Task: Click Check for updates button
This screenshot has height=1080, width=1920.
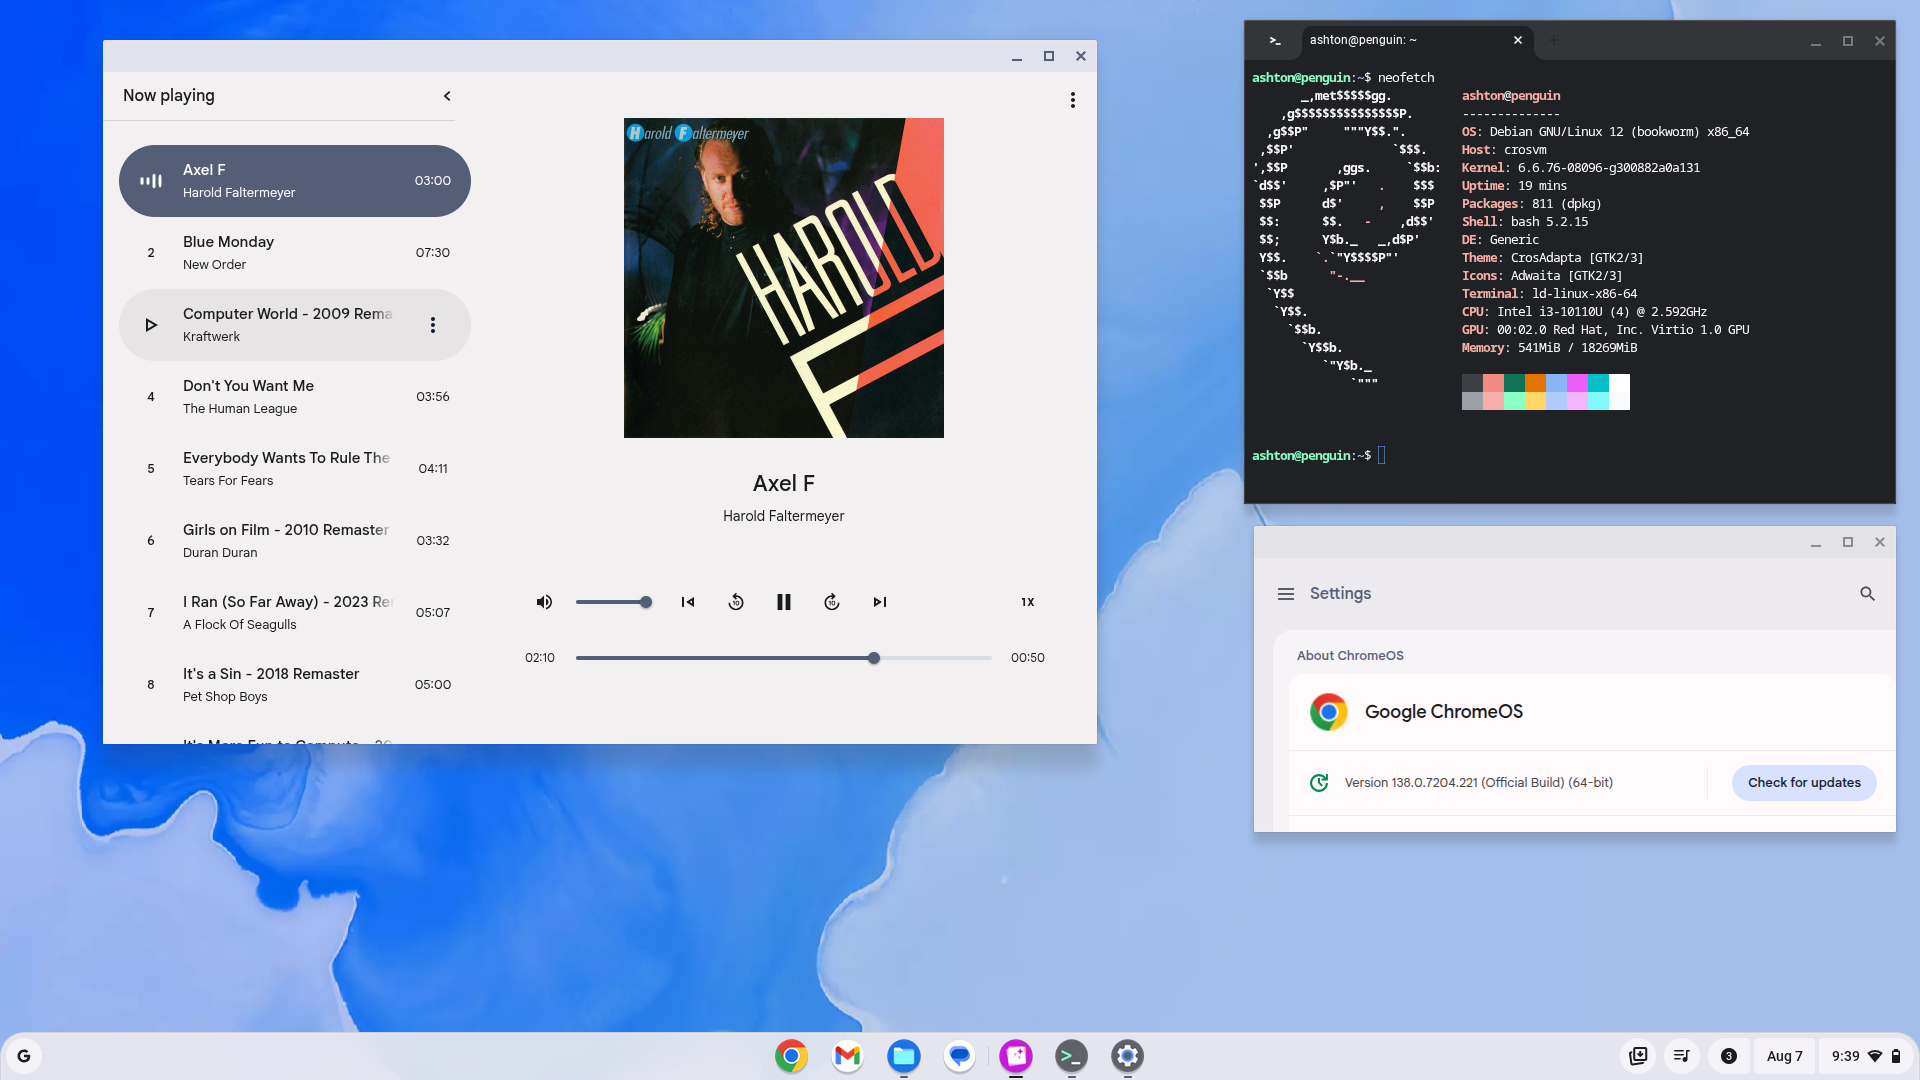Action: 1804,783
